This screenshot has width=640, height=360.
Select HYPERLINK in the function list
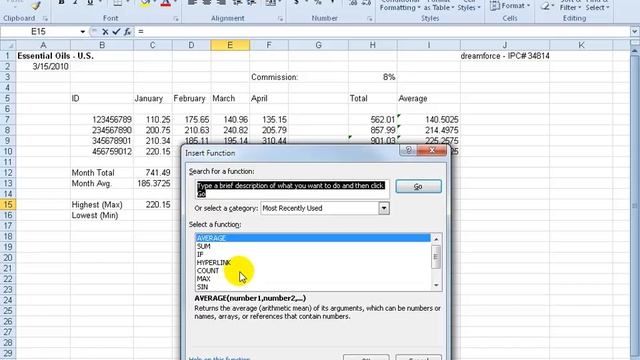coord(313,262)
